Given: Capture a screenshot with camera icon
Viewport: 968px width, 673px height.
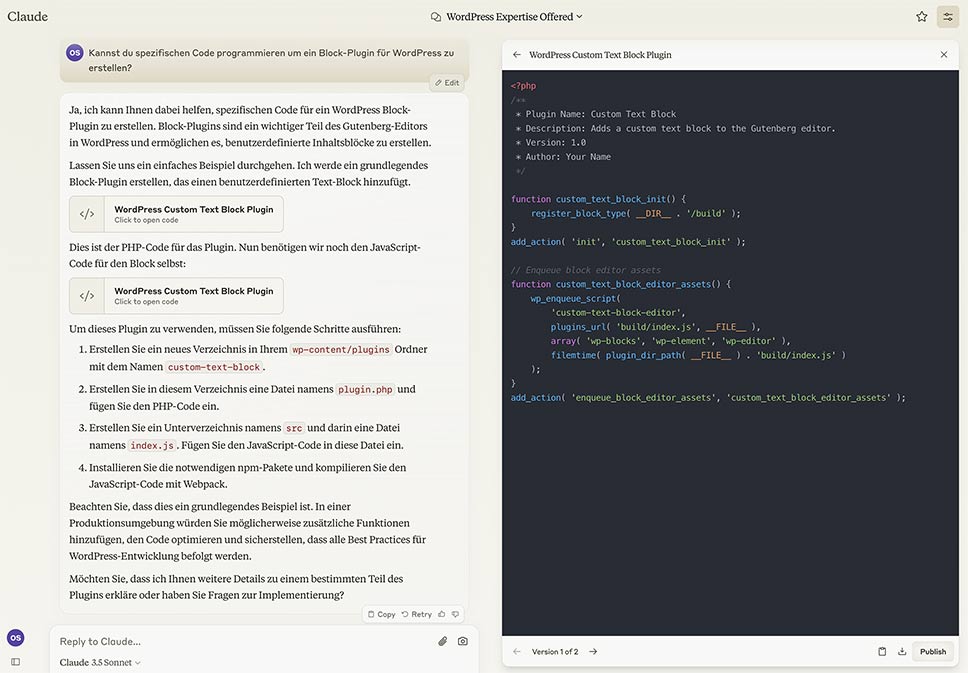Looking at the screenshot, I should tap(462, 642).
